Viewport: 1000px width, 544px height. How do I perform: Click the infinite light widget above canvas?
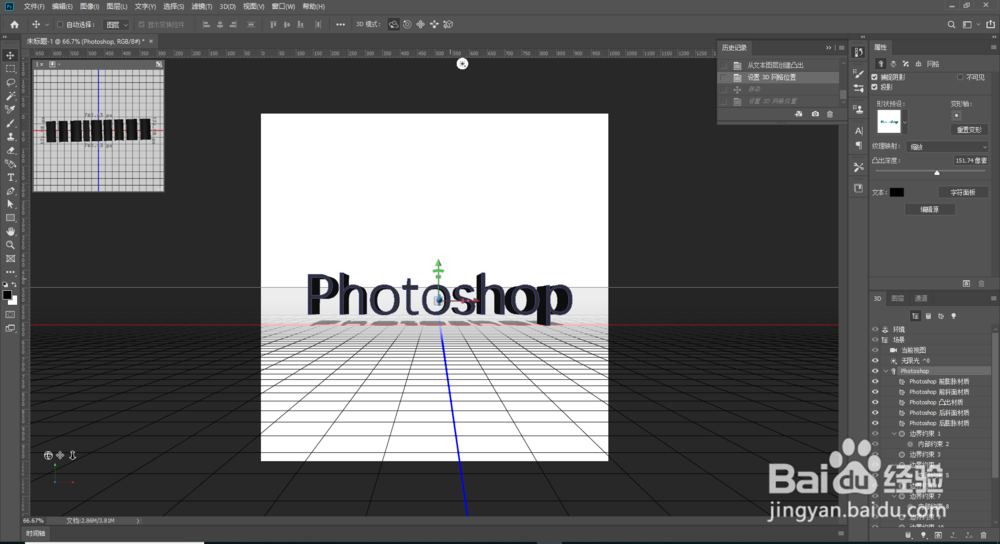point(462,63)
